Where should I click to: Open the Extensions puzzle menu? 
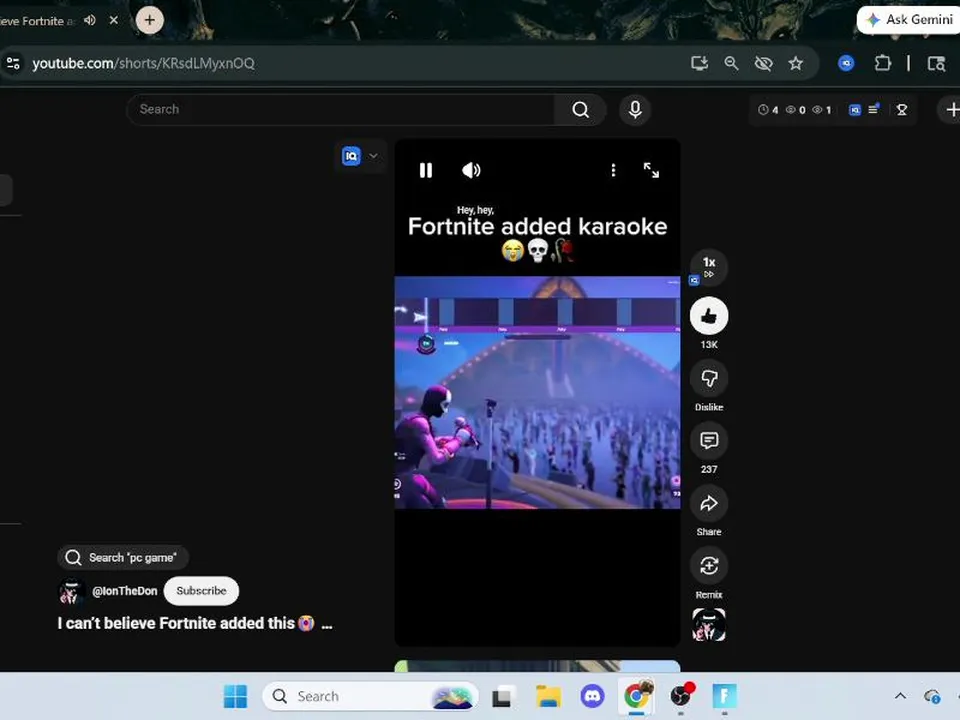click(x=883, y=63)
